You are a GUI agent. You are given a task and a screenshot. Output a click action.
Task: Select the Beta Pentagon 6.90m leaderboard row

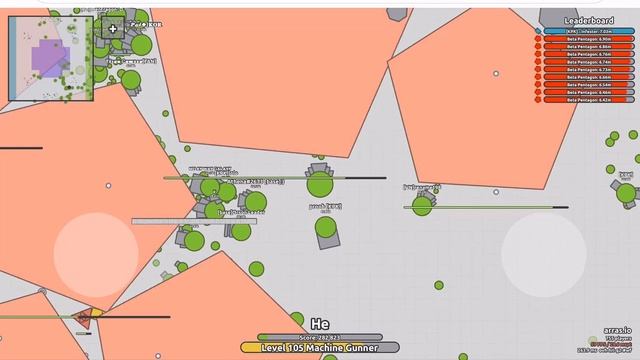[589, 39]
